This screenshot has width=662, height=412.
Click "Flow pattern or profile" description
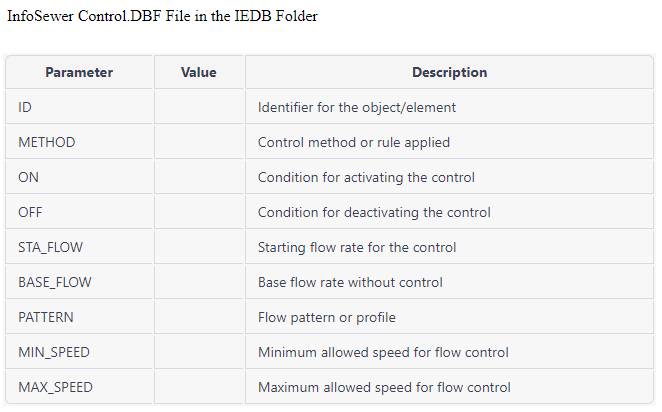pos(327,317)
